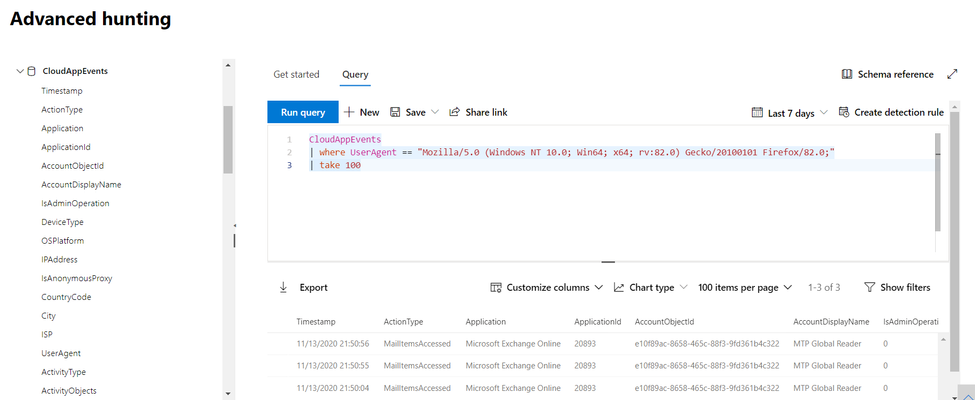This screenshot has width=975, height=400.
Task: Select the DeviceType schema column
Action: 62,222
